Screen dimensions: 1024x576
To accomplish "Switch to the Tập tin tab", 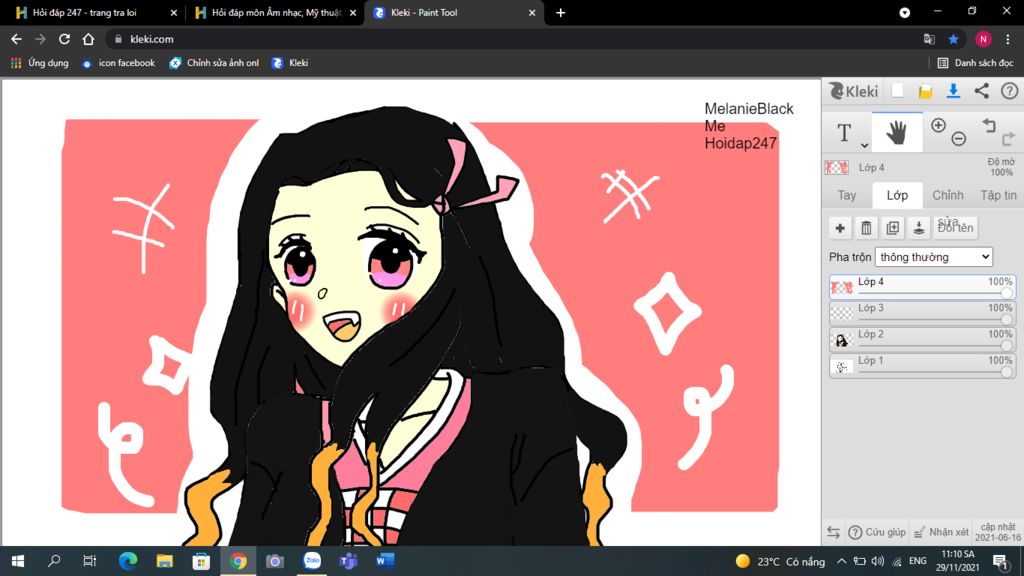I will (998, 195).
